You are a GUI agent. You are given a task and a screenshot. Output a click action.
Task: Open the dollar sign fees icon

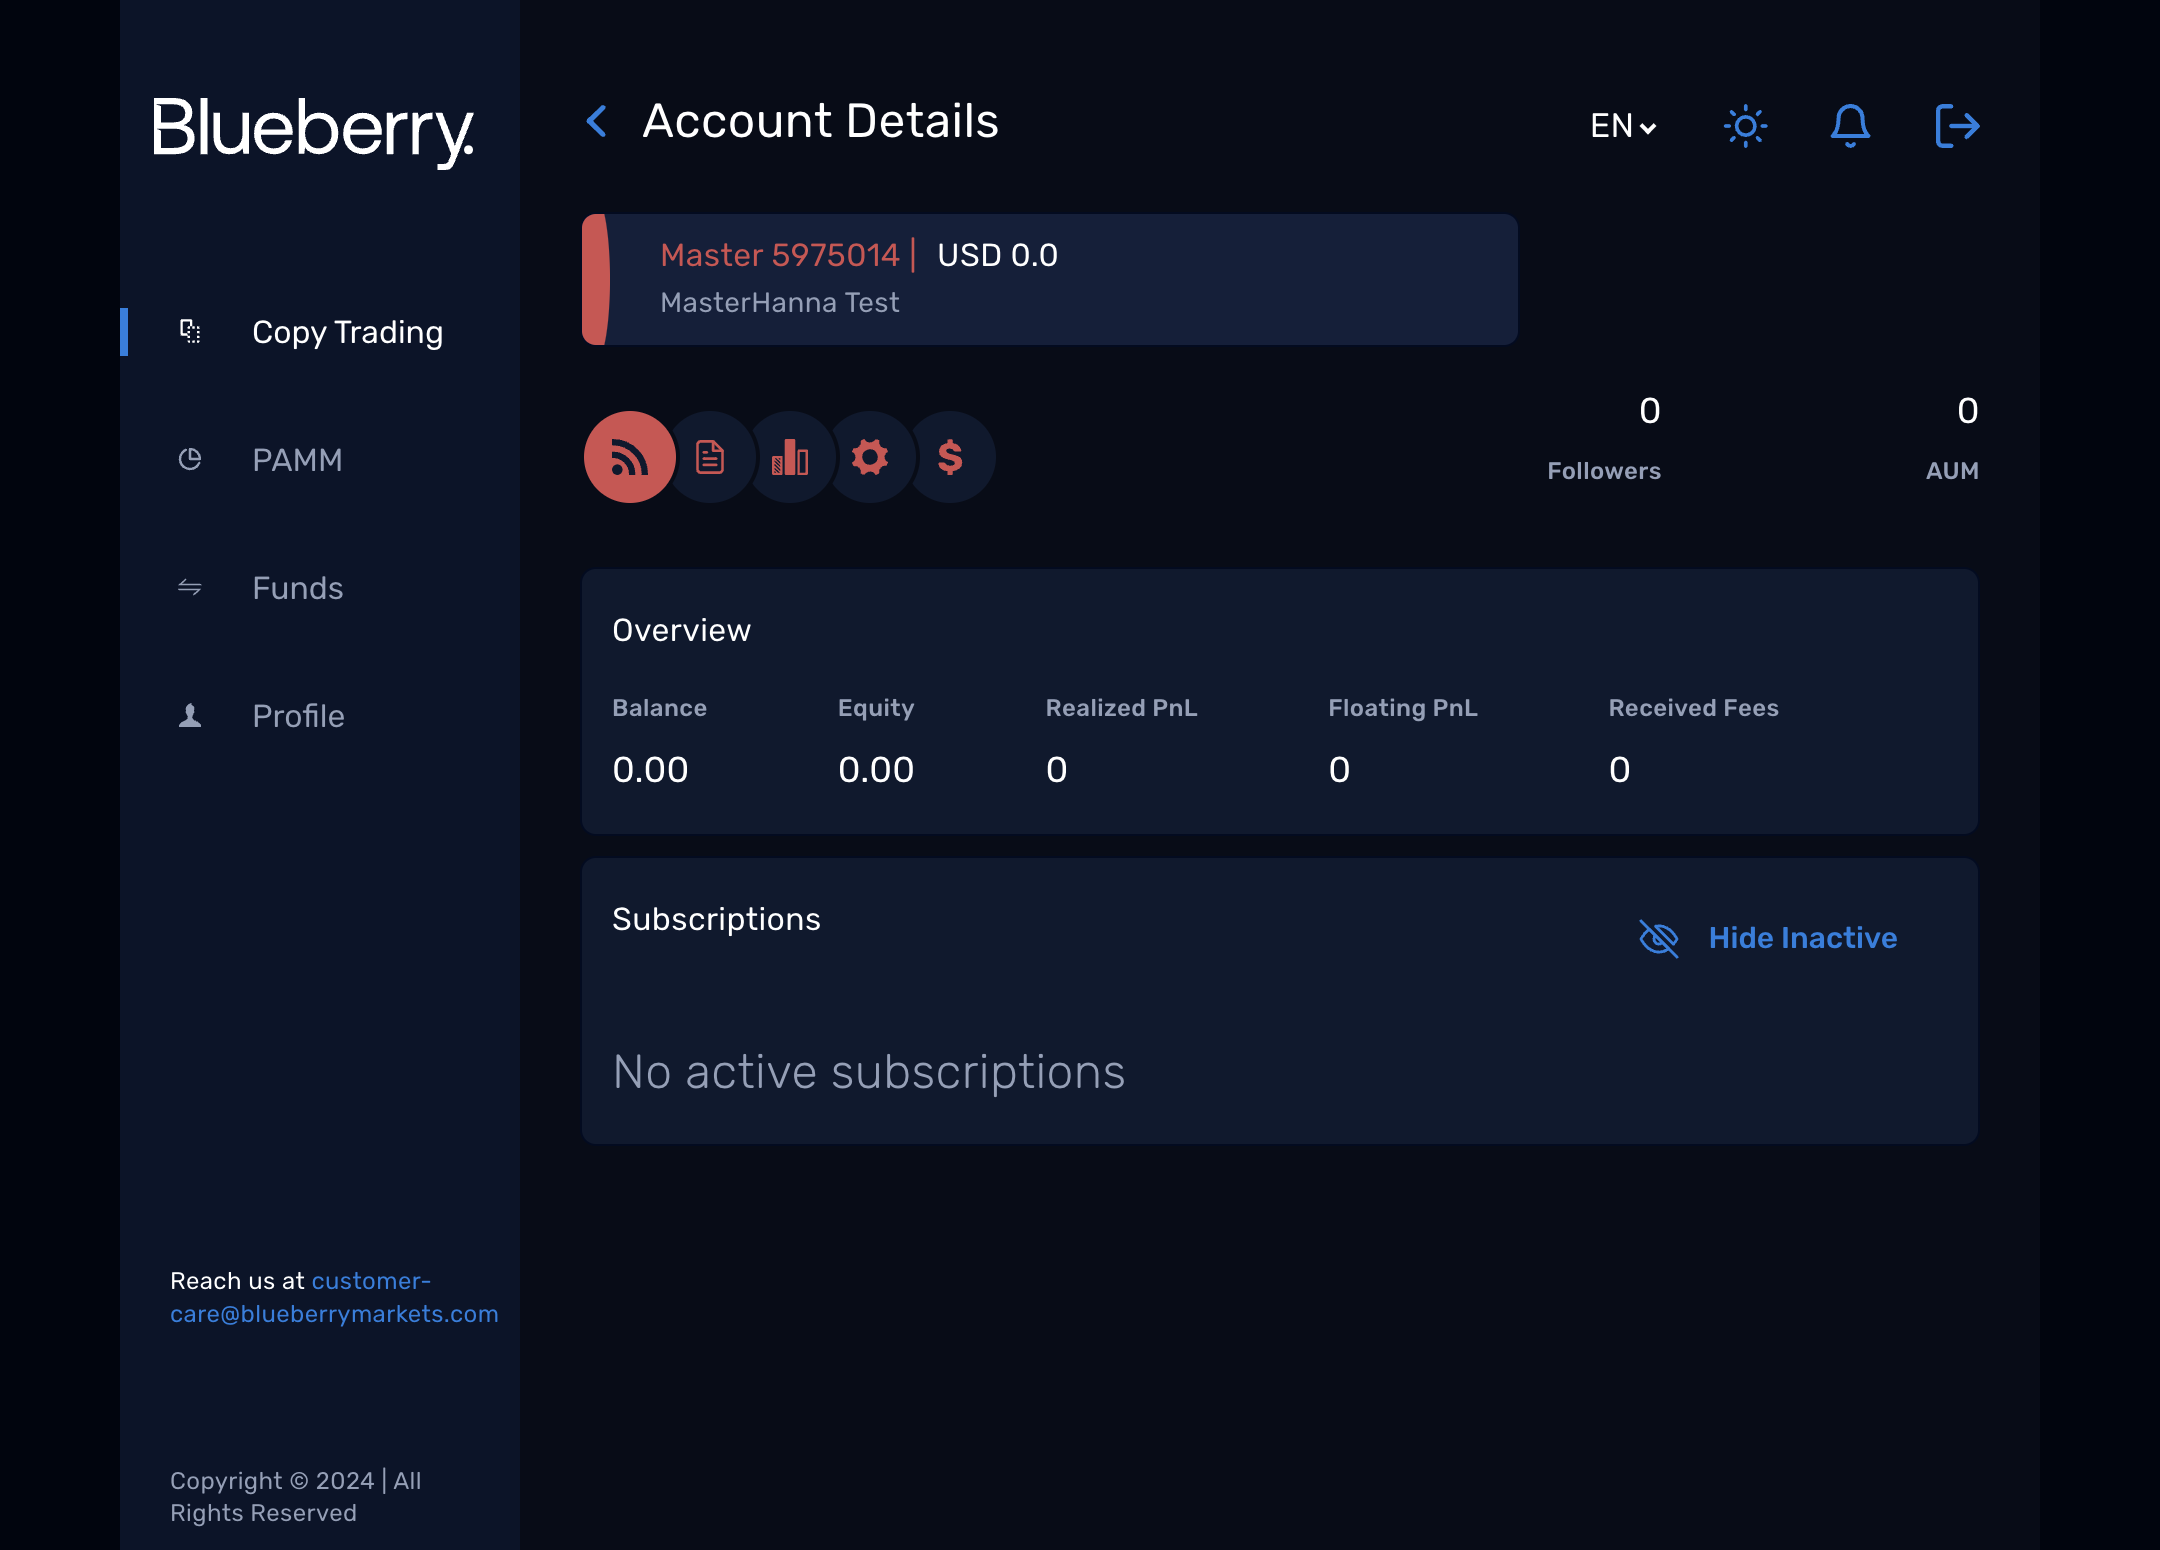click(x=950, y=457)
